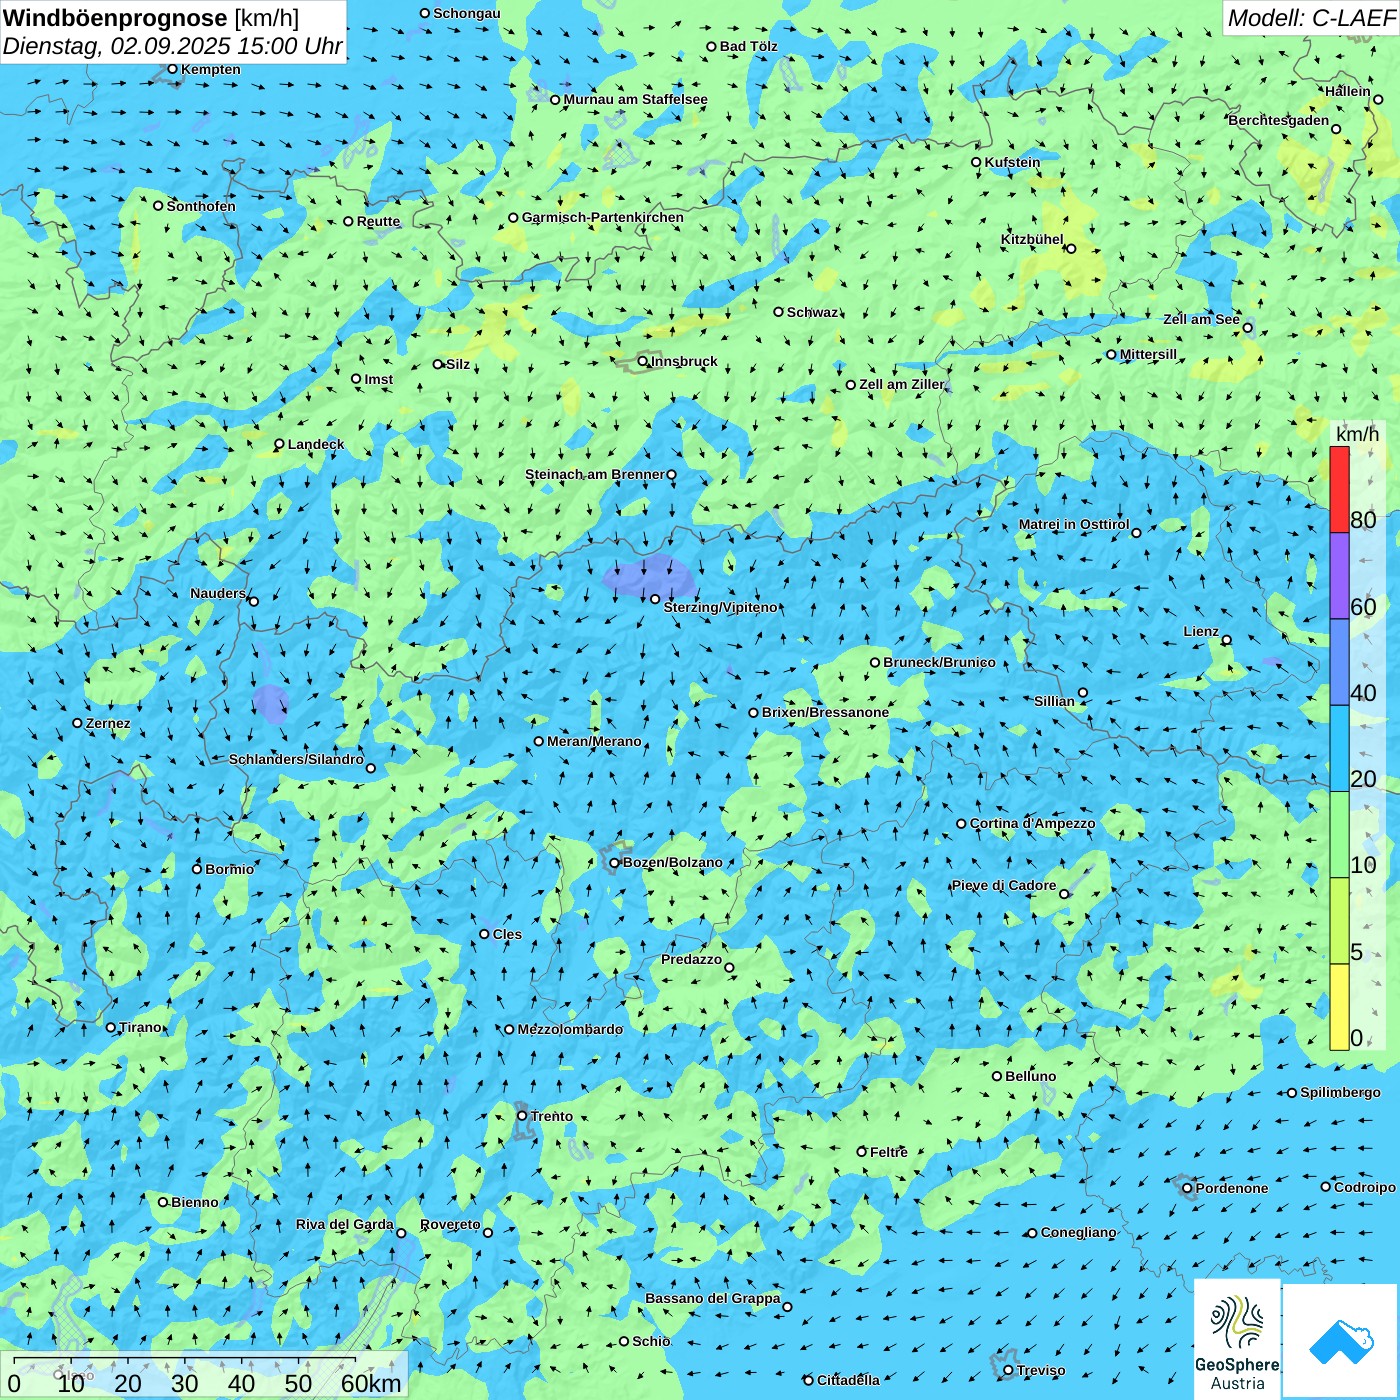Click the Mittersill label
The image size is (1400, 1400).
click(1148, 354)
